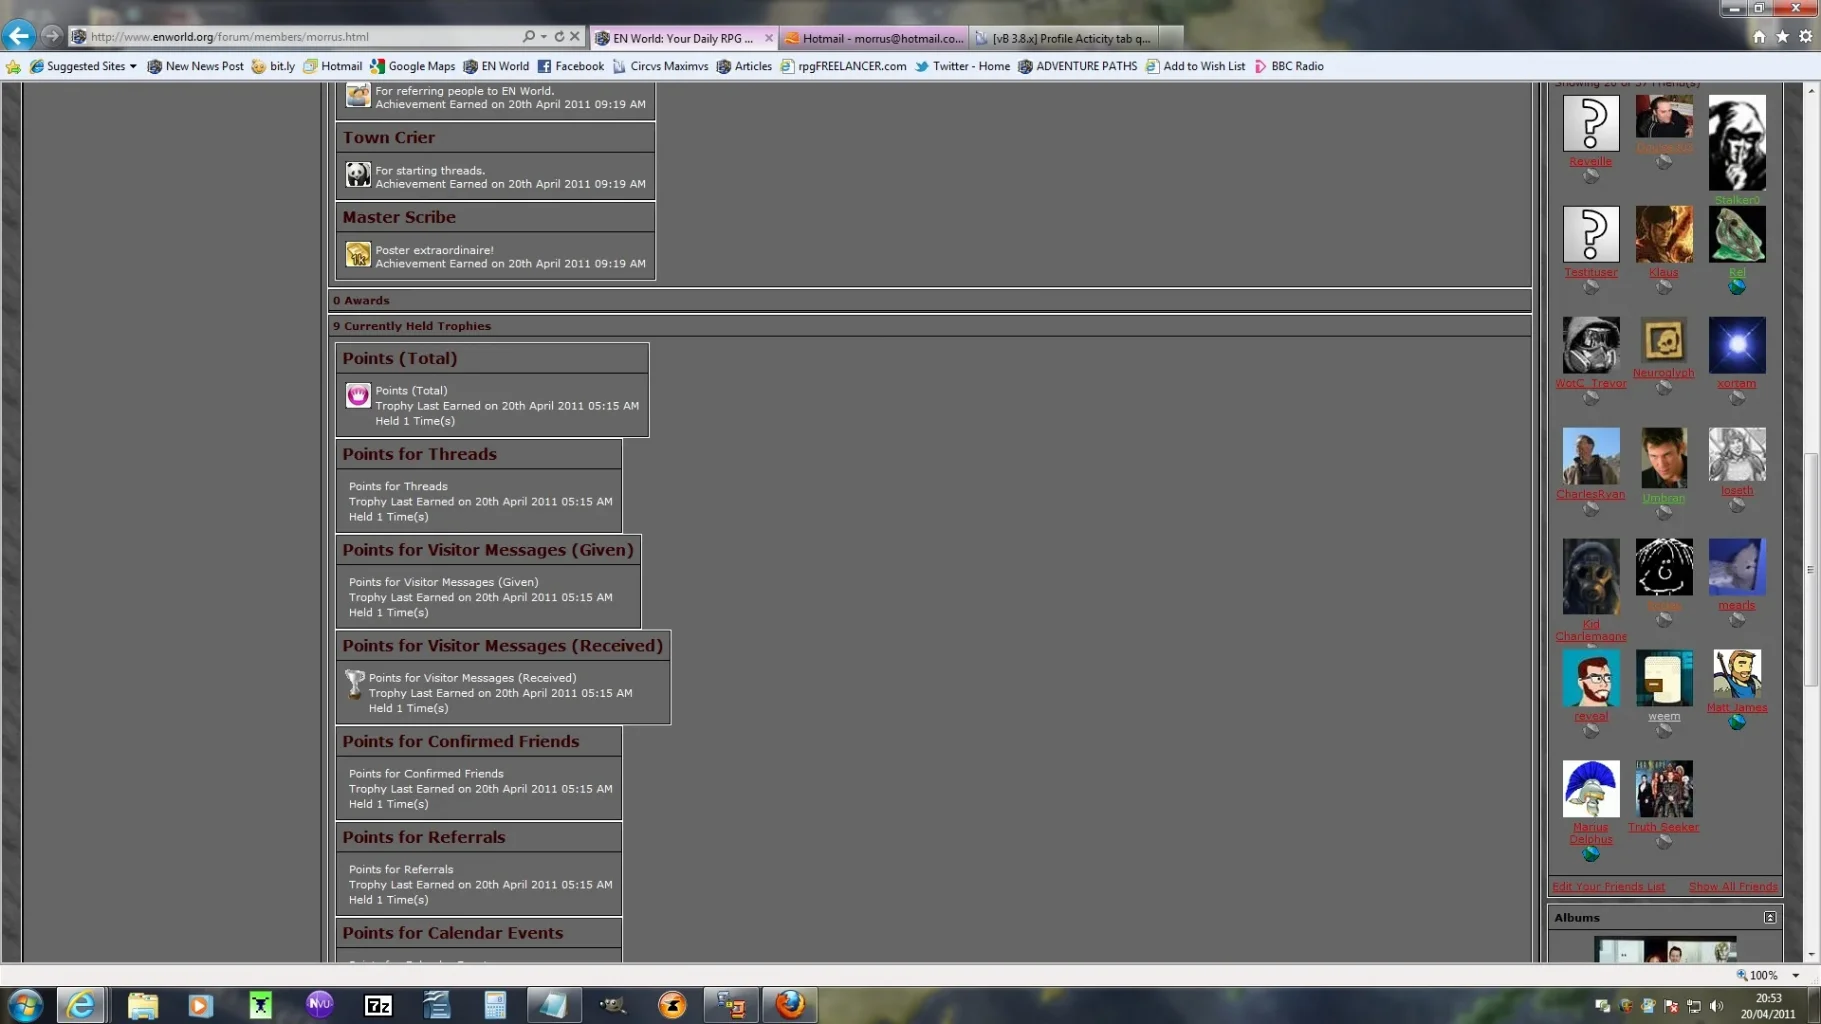Open friend Neuroglyph's profile link
Image resolution: width=1821 pixels, height=1024 pixels.
click(1663, 373)
